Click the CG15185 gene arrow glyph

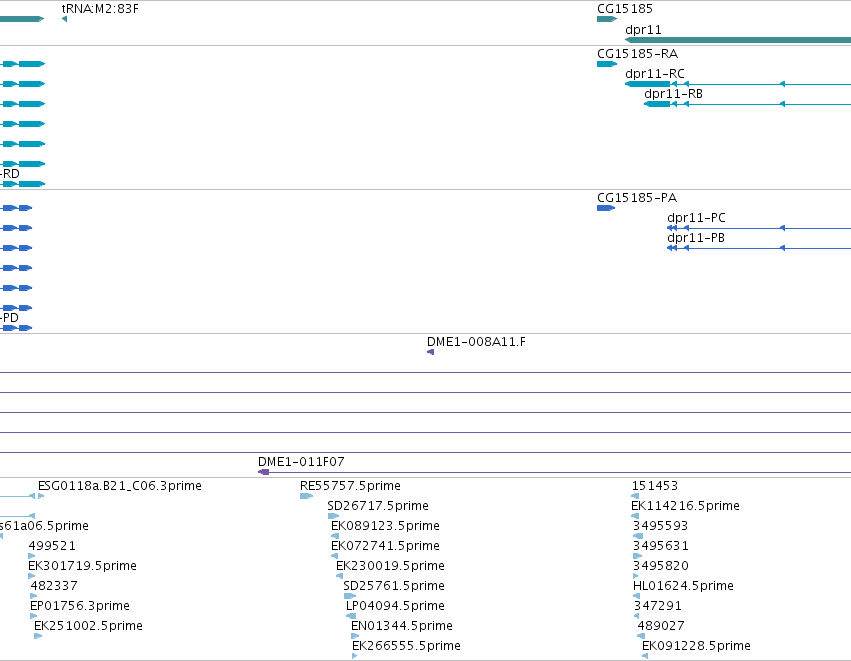607,19
